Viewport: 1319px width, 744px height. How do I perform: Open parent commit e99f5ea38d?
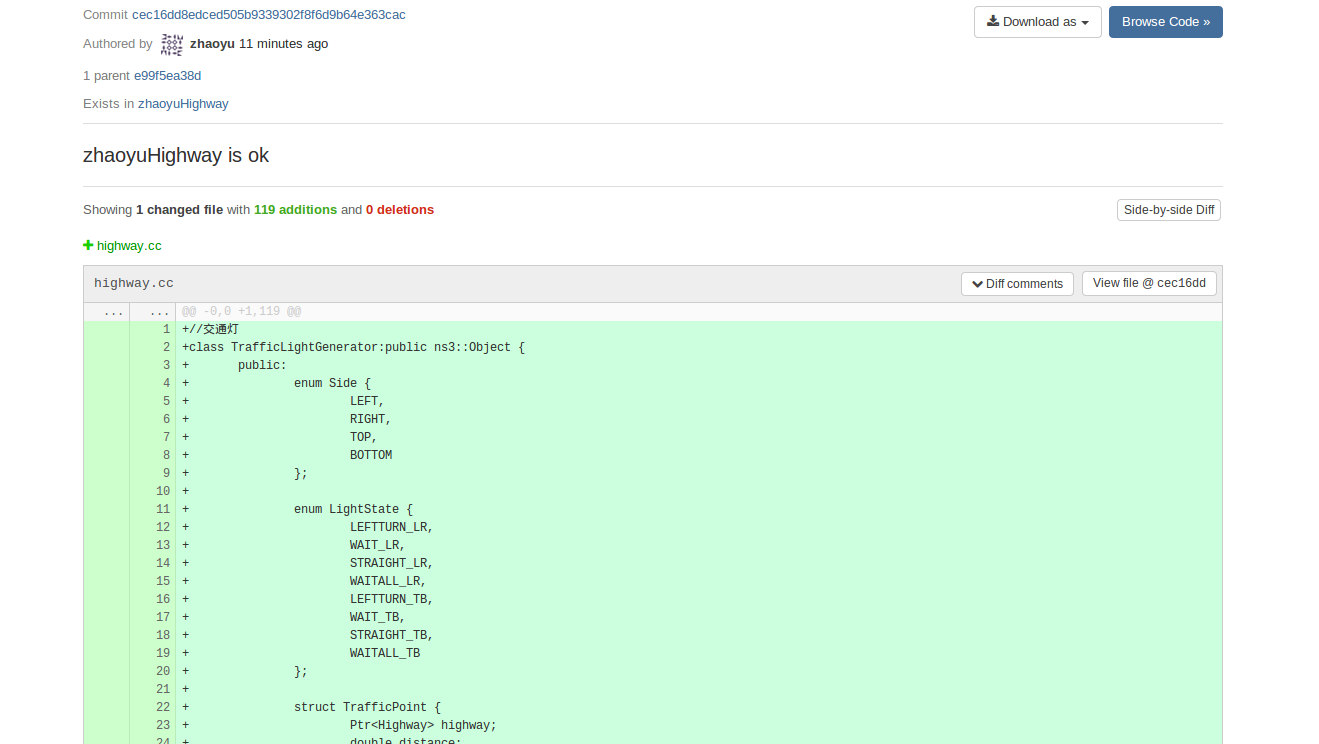[168, 76]
